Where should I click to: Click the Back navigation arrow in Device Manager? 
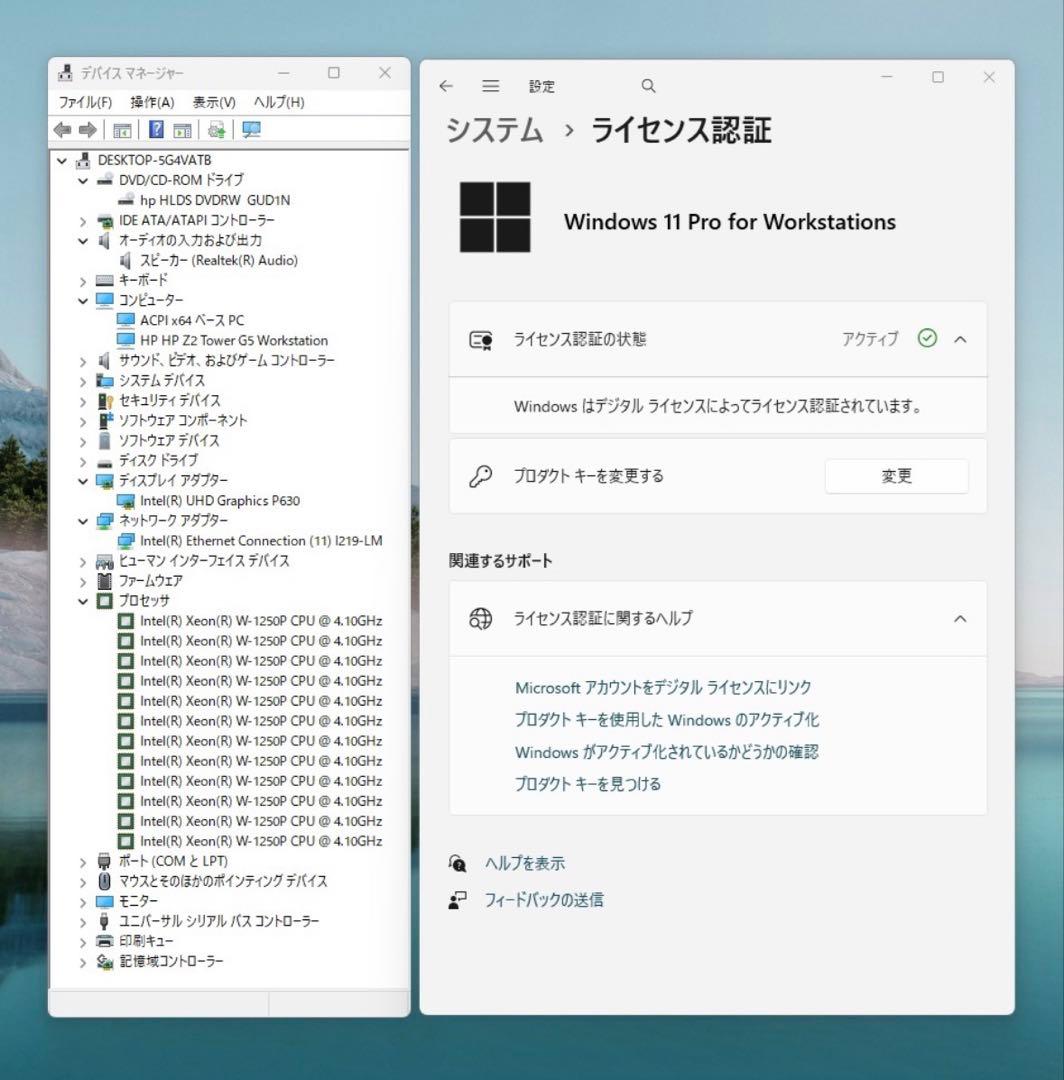tap(62, 130)
